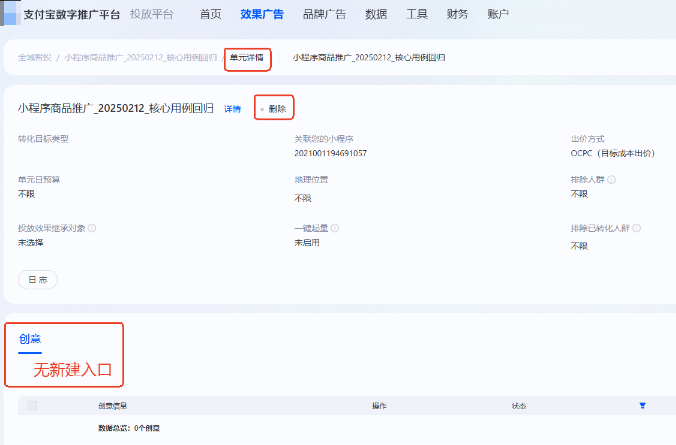Click the 删除 button

(277, 109)
